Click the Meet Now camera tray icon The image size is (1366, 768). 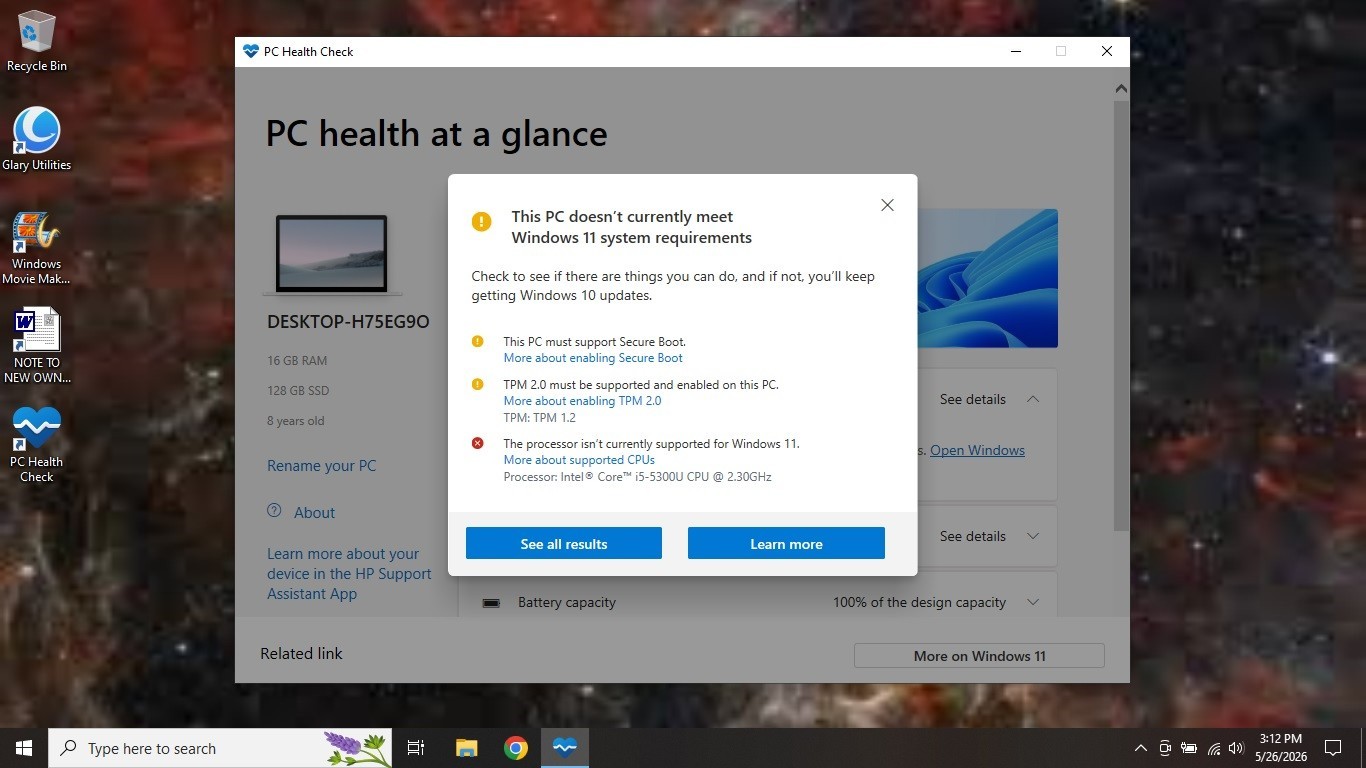[x=1165, y=748]
